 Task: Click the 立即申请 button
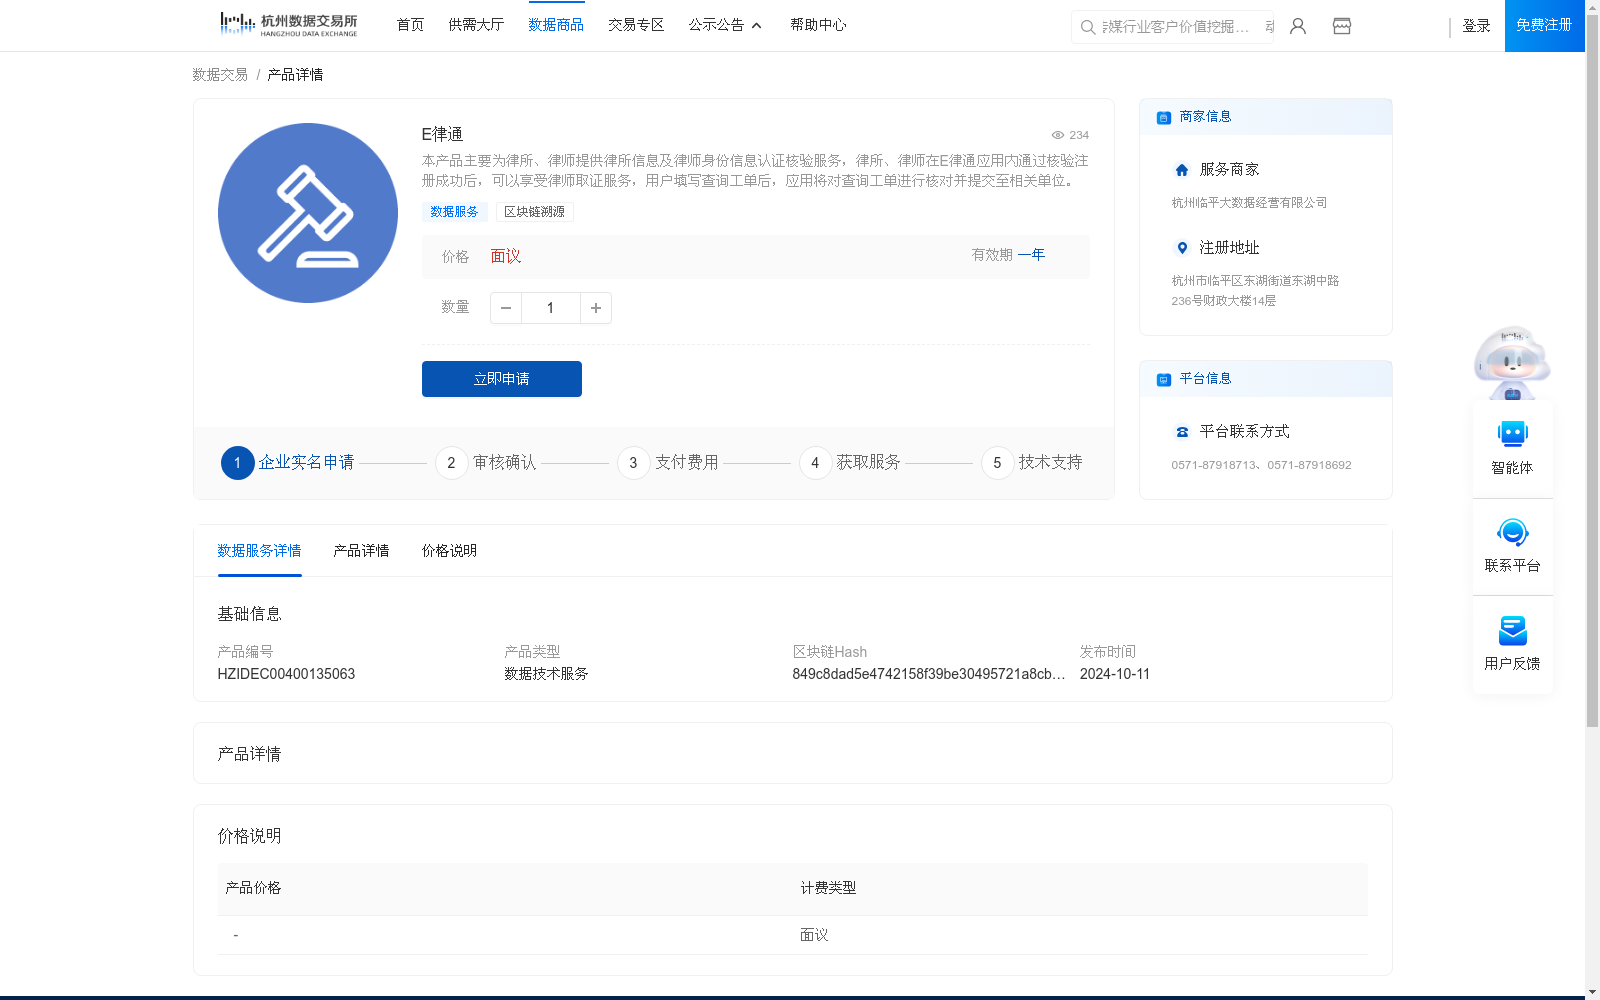tap(502, 379)
